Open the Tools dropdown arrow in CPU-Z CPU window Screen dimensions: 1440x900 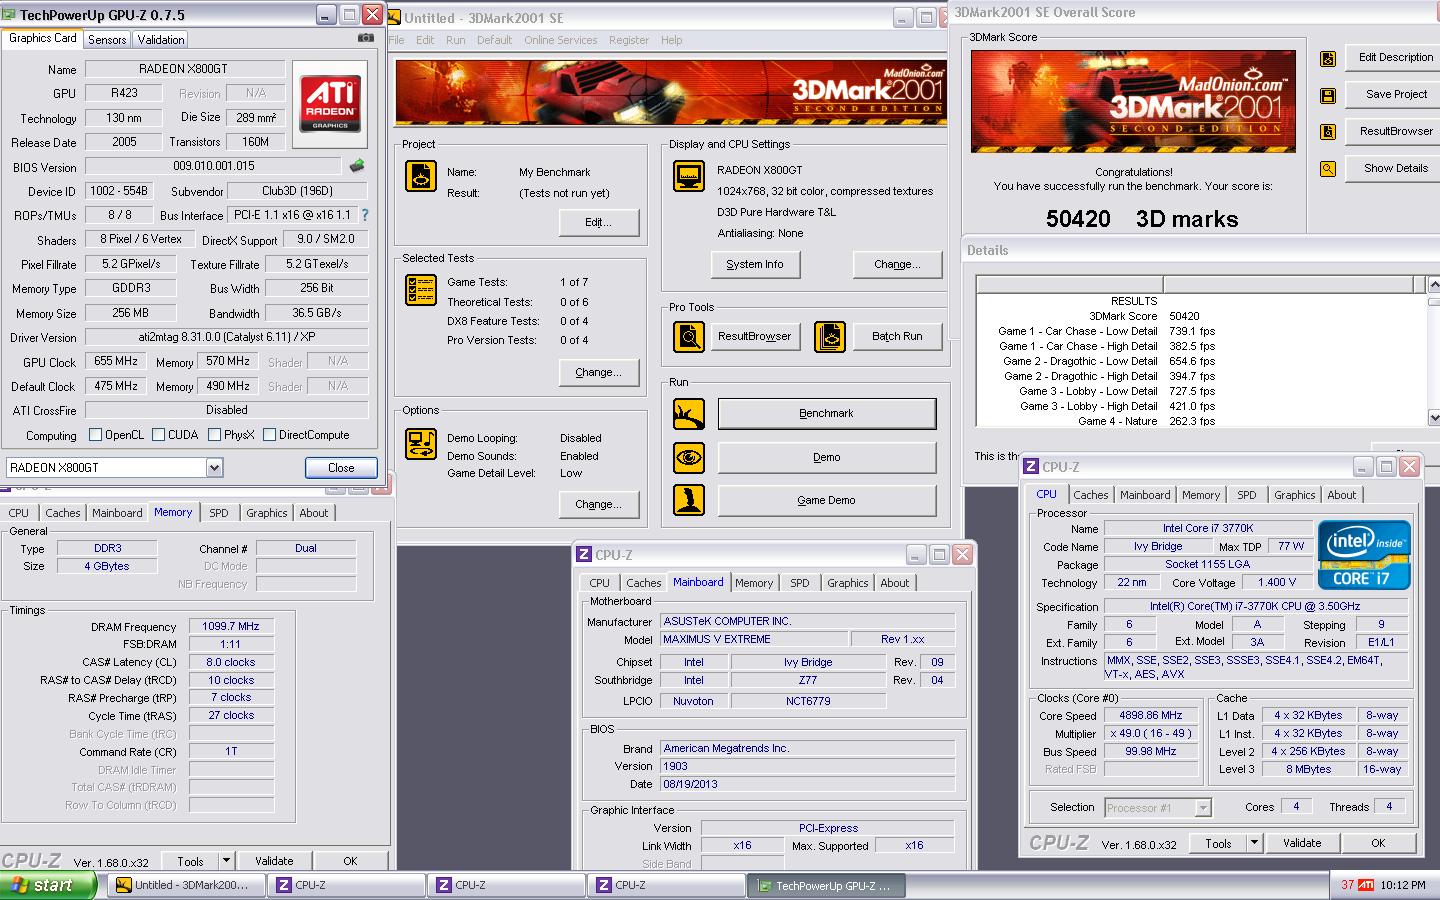[1254, 843]
